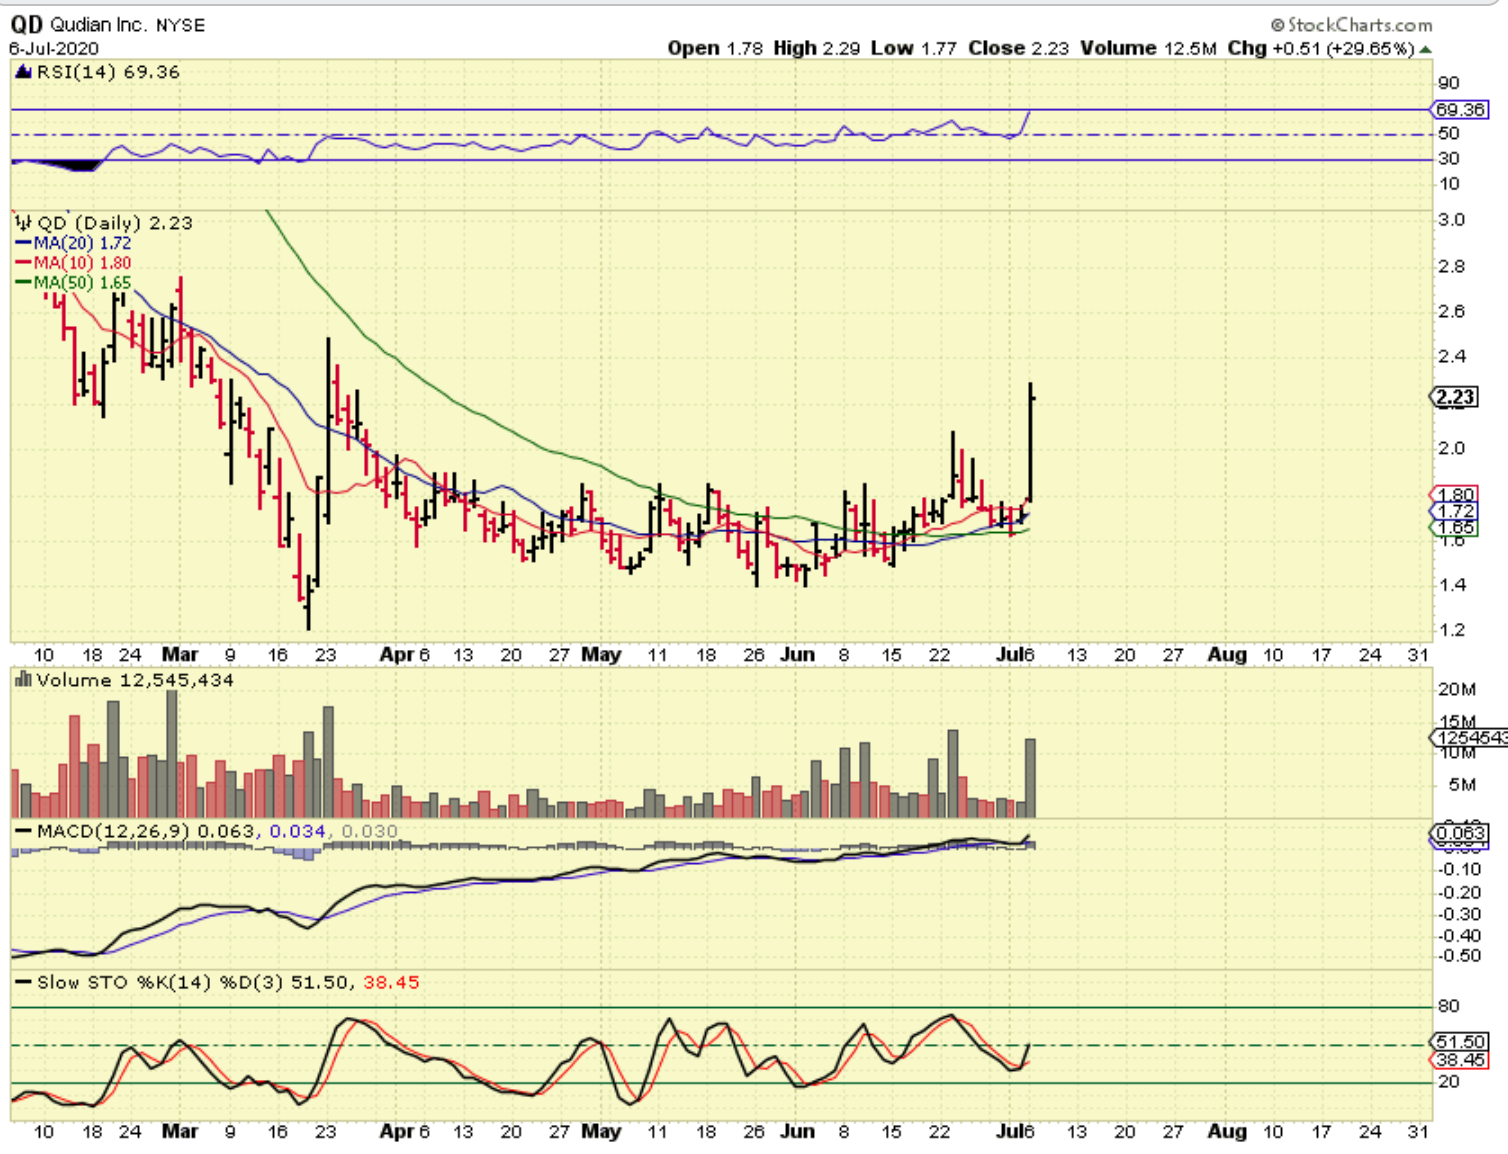Click the Jul6 date label under price chart
The image size is (1508, 1154).
click(1016, 654)
